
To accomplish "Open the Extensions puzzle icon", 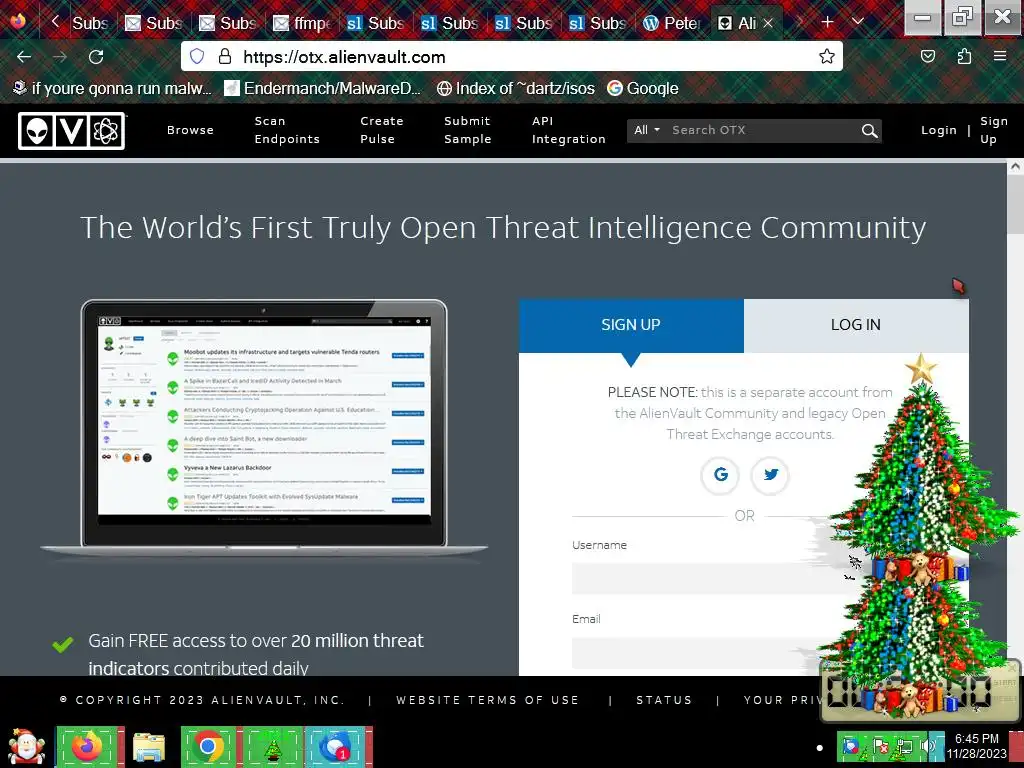I will click(x=964, y=57).
